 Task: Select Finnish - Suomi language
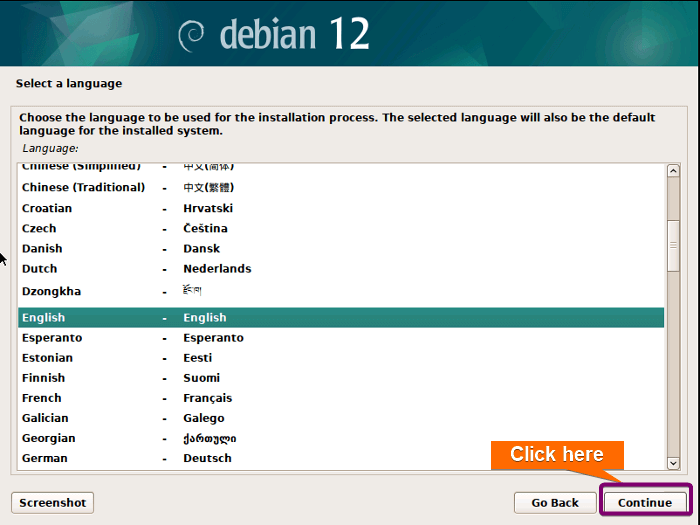click(341, 378)
